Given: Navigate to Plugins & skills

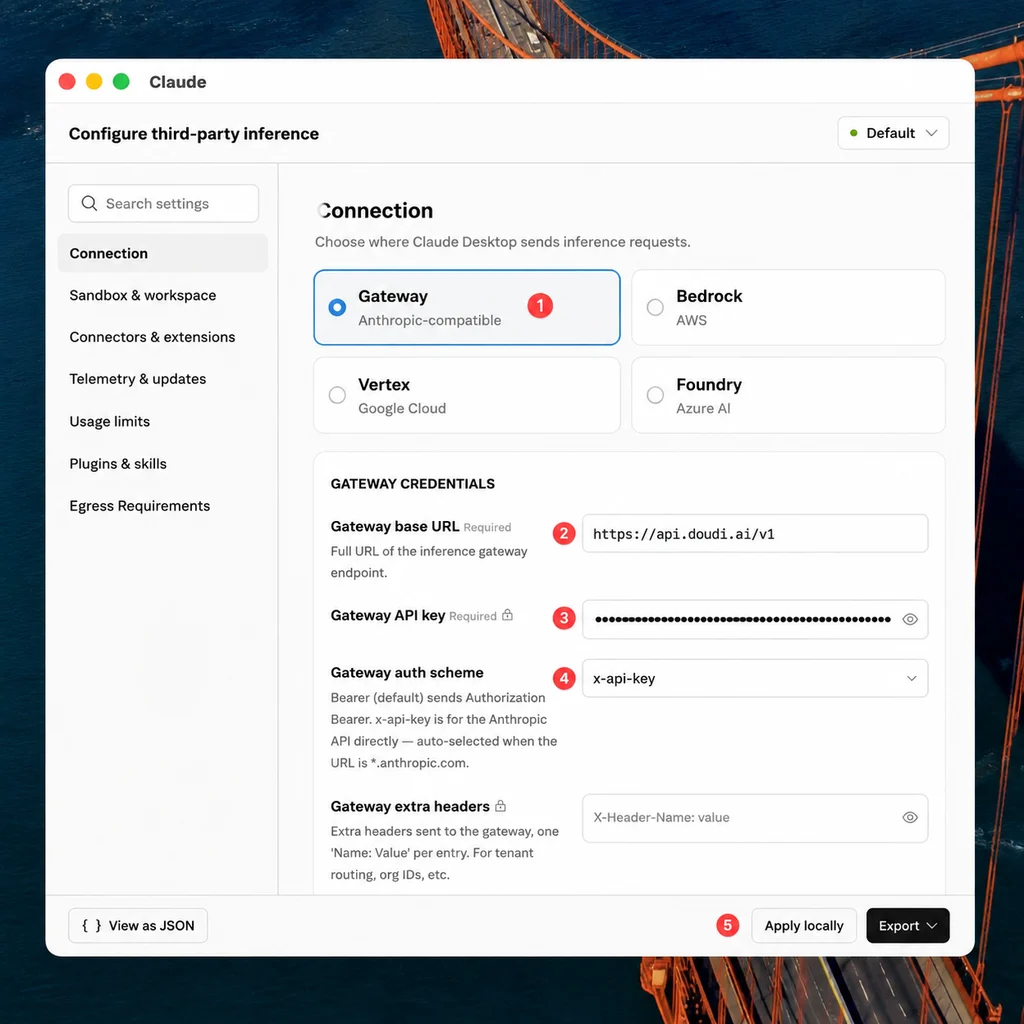Looking at the screenshot, I should pos(118,464).
